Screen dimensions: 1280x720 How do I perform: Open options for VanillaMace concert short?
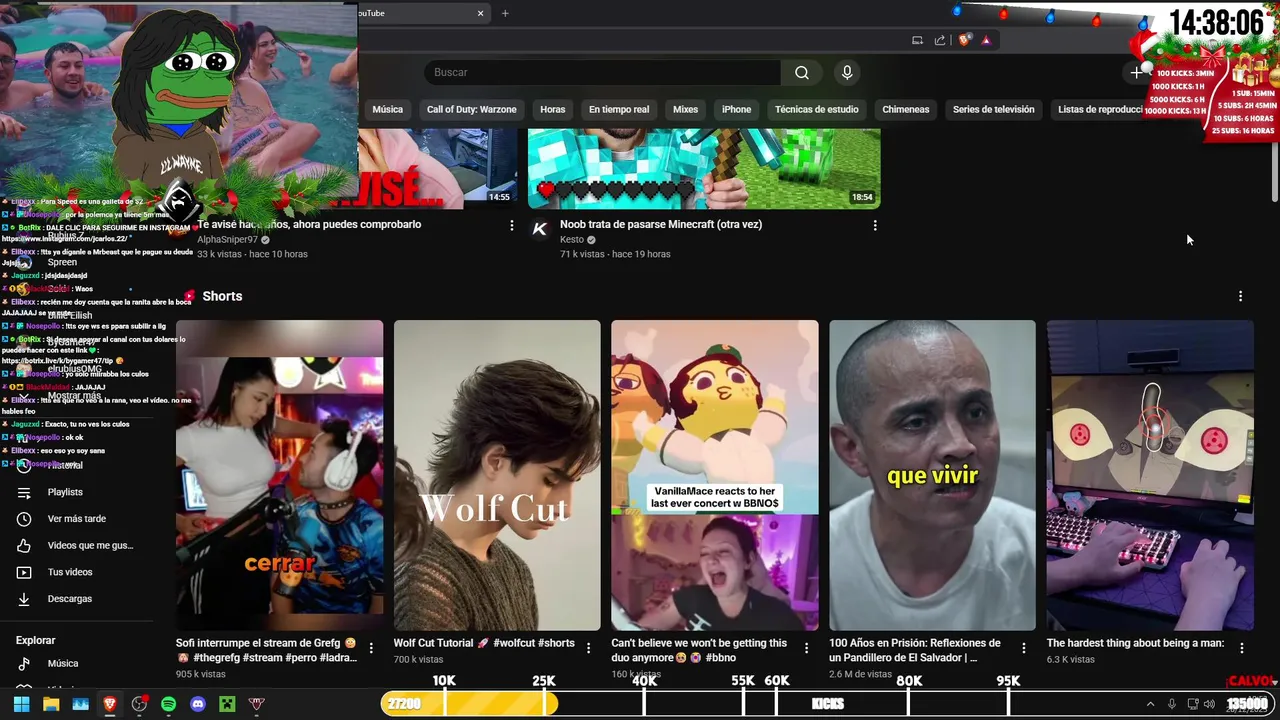tap(806, 648)
